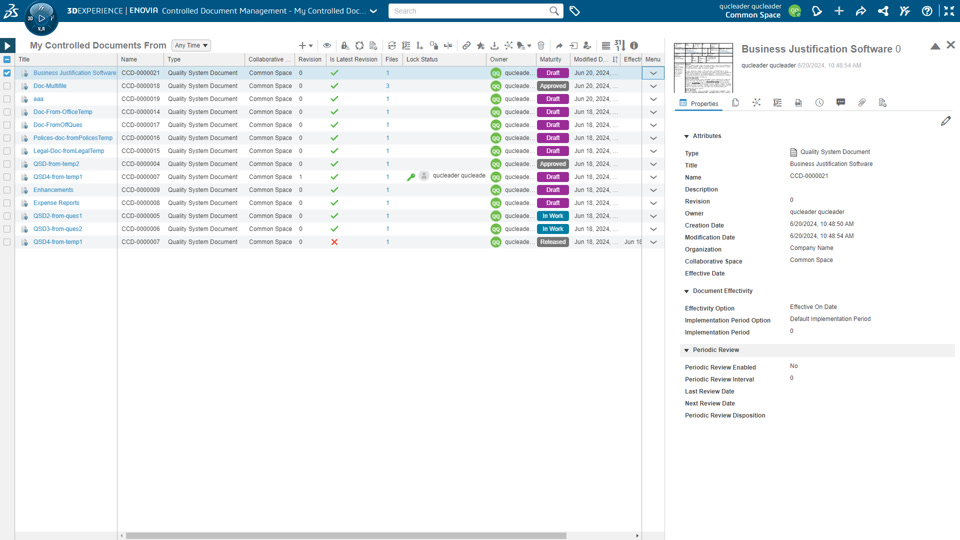Click the delete trash can toolbar icon
The height and width of the screenshot is (540, 960).
(x=541, y=45)
